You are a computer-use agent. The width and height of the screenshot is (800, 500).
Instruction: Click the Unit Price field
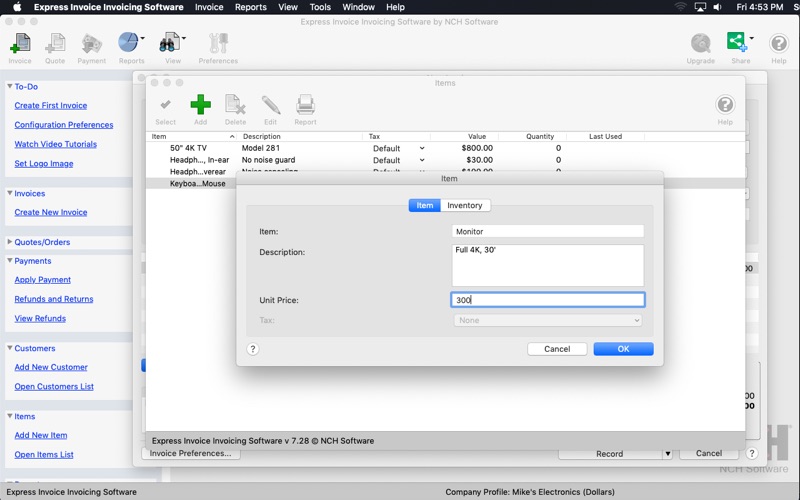pos(547,299)
